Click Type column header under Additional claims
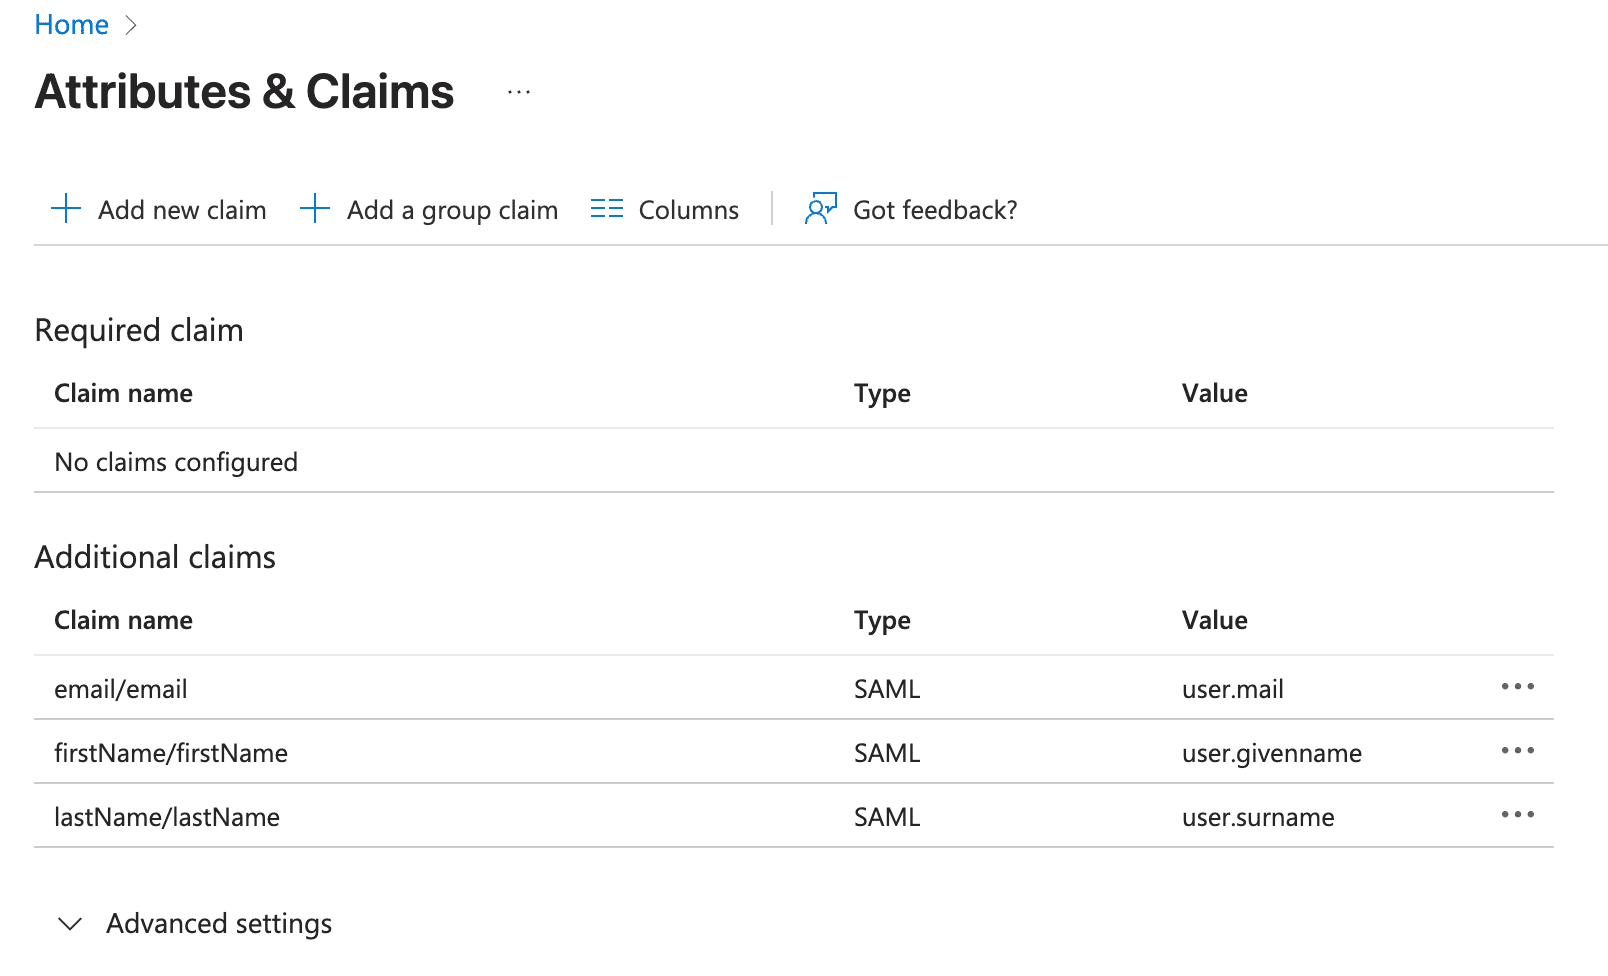 pyautogui.click(x=882, y=620)
